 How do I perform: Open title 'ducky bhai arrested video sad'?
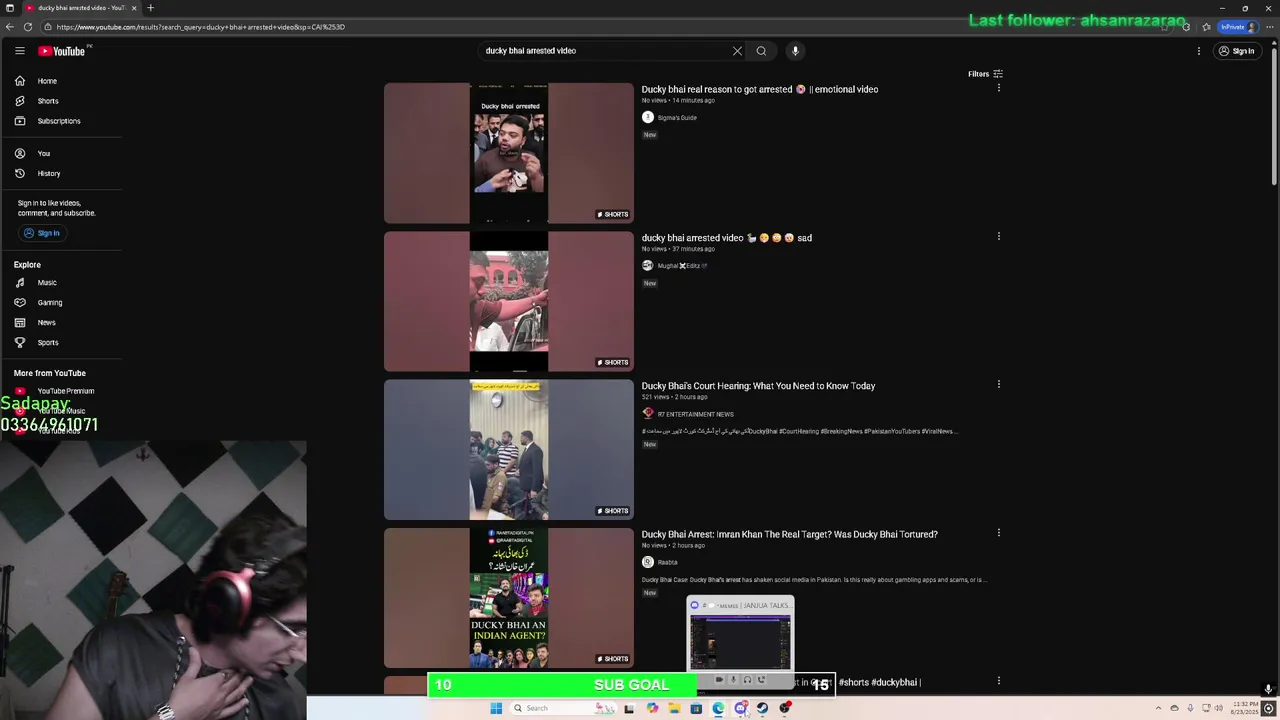(727, 238)
